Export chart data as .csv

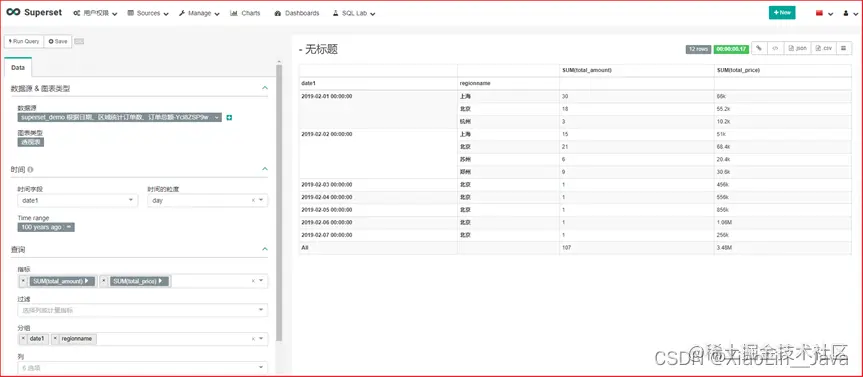pyautogui.click(x=824, y=48)
